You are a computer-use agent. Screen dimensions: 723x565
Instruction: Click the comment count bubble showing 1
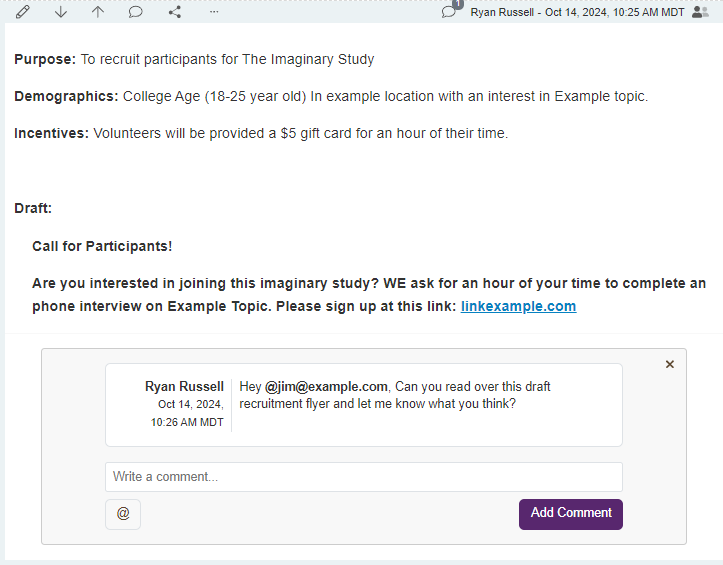(450, 10)
